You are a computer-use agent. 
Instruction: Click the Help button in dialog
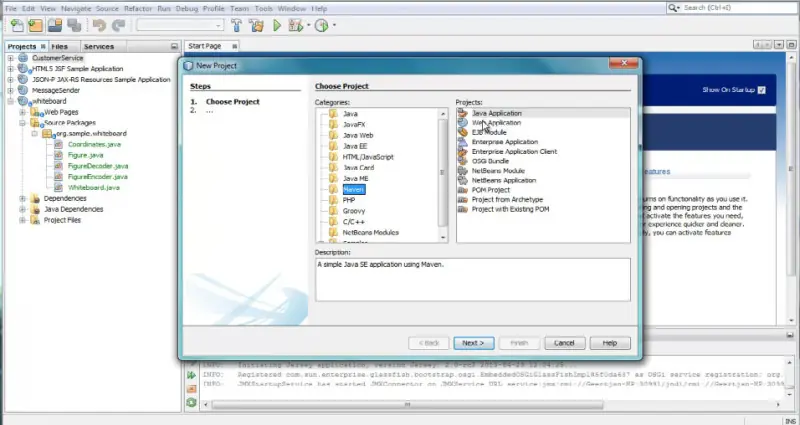pos(610,343)
